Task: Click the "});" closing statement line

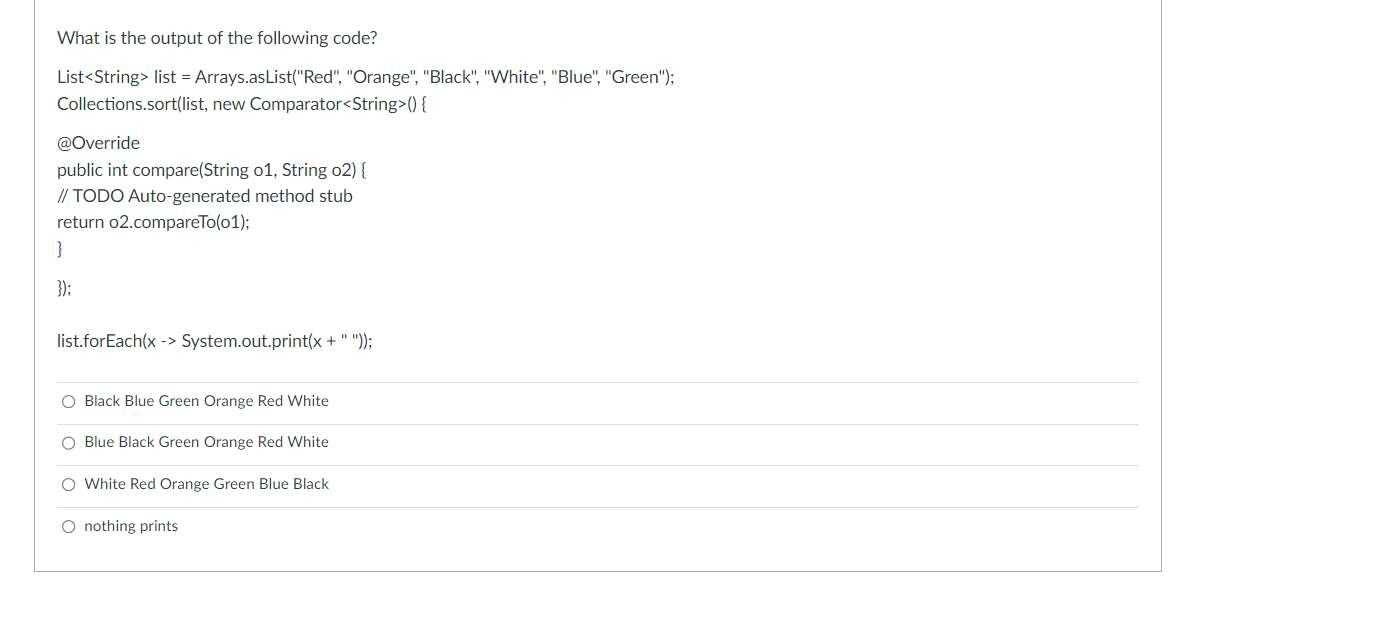Action: (63, 288)
